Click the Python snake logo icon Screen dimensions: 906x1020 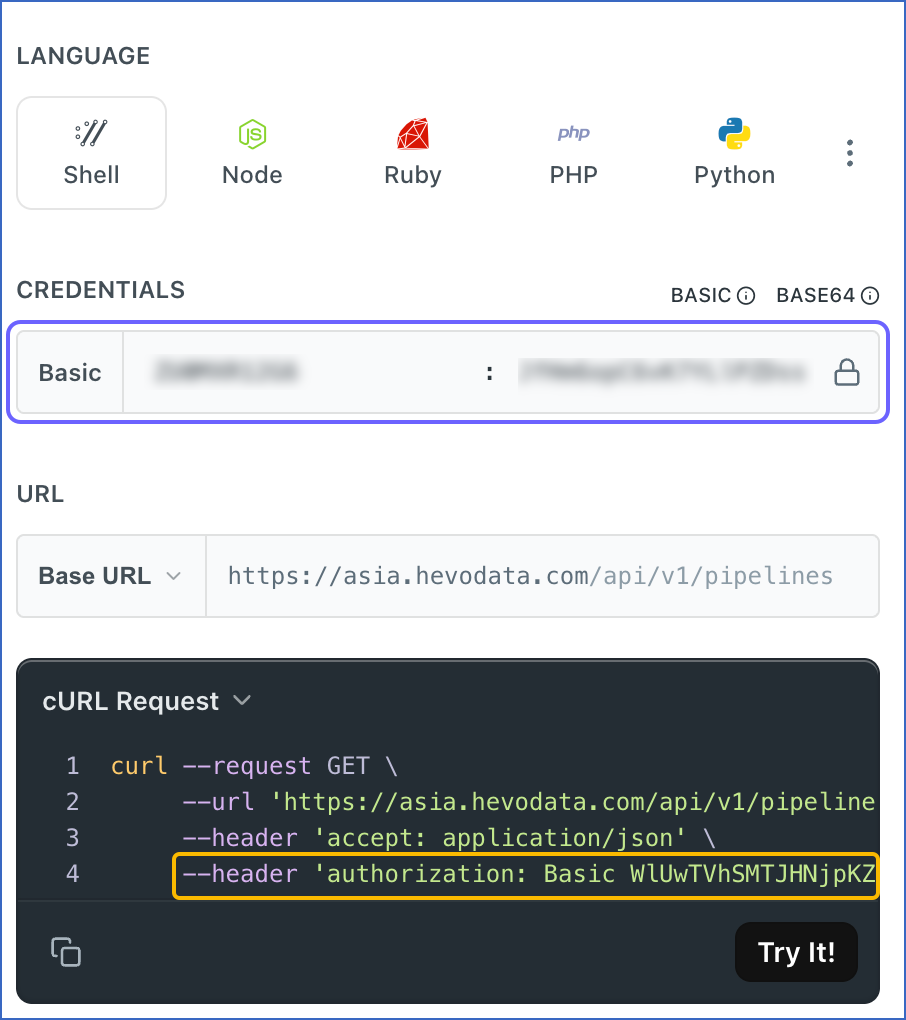[x=734, y=133]
